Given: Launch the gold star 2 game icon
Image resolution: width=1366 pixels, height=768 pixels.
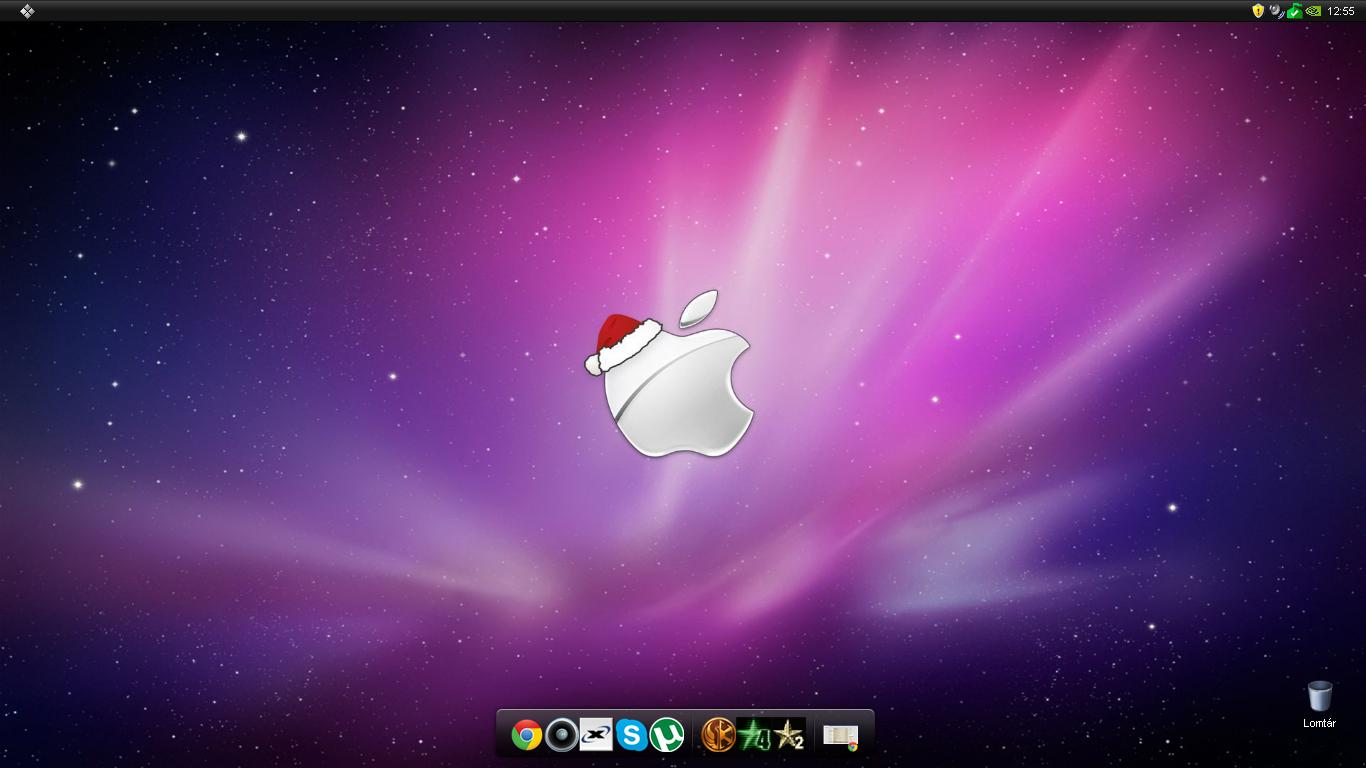Looking at the screenshot, I should tap(789, 735).
